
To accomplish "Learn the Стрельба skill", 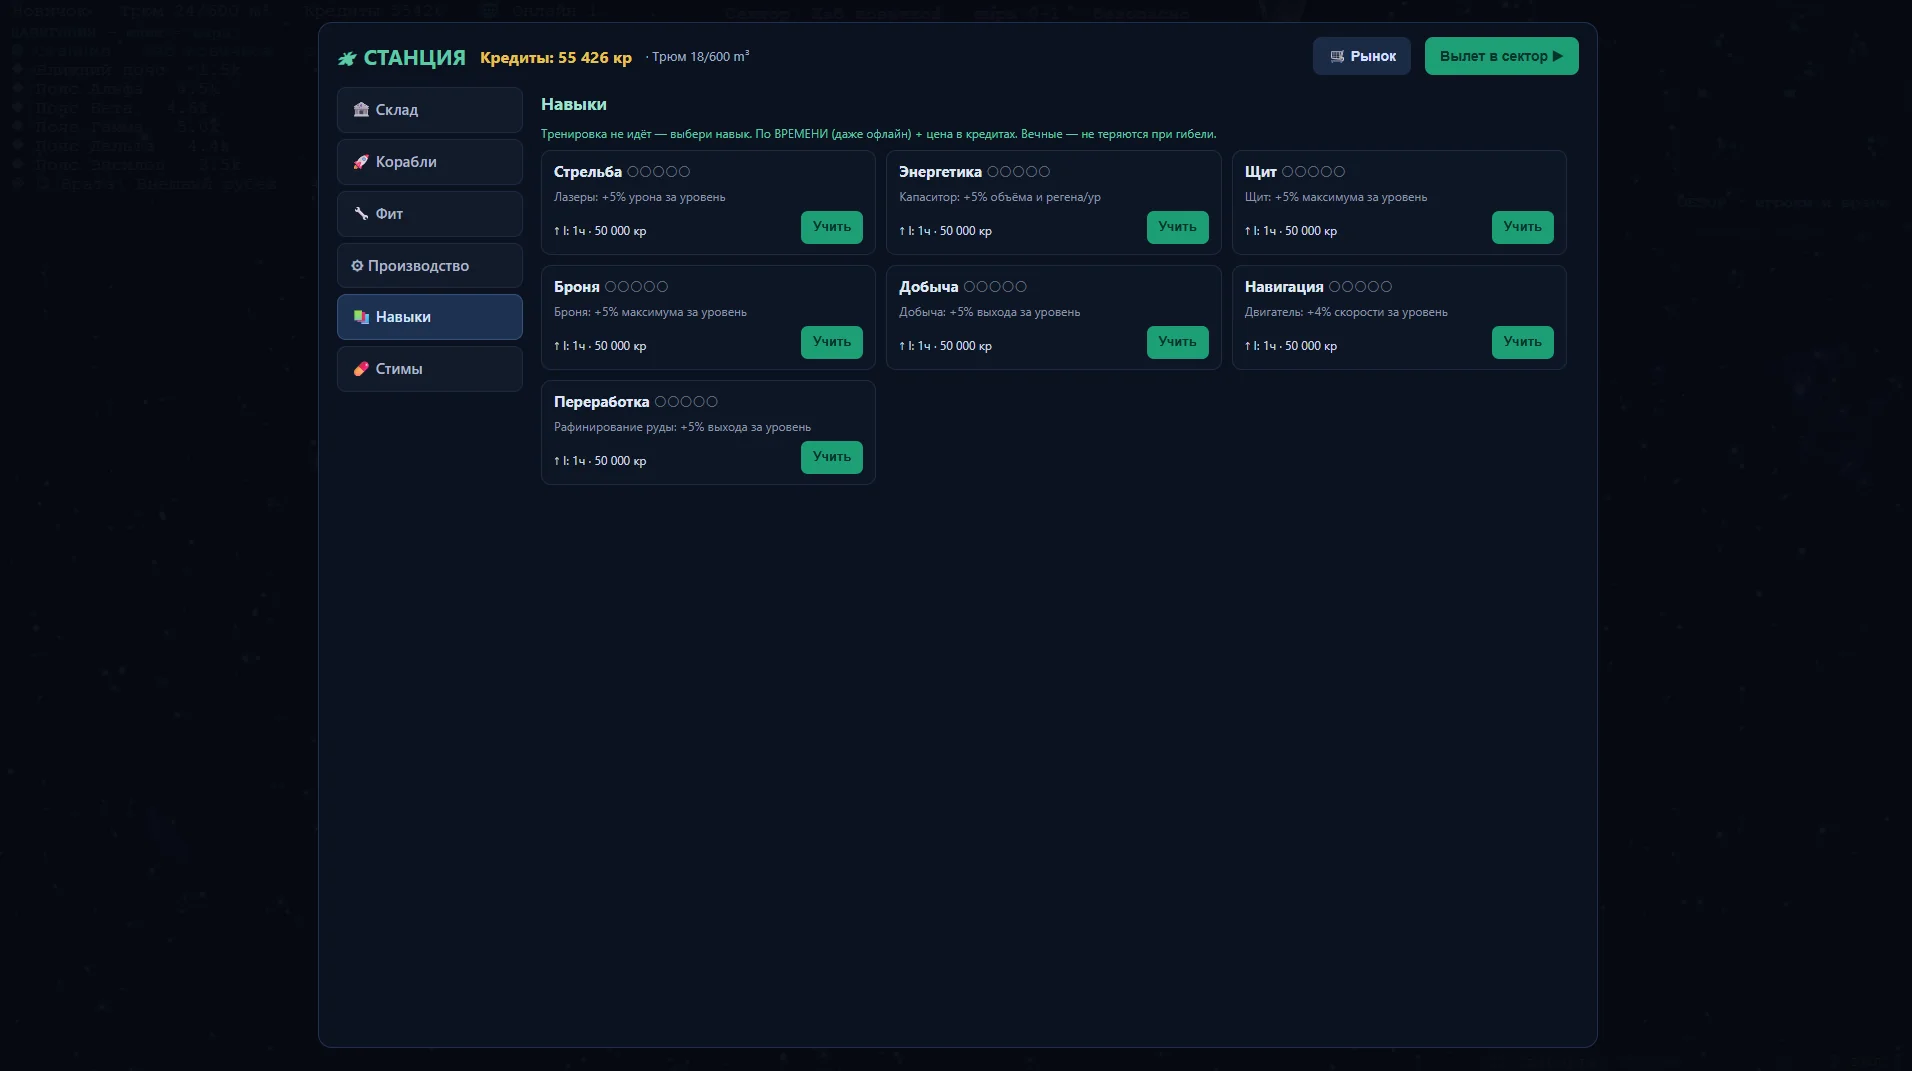I will (831, 227).
